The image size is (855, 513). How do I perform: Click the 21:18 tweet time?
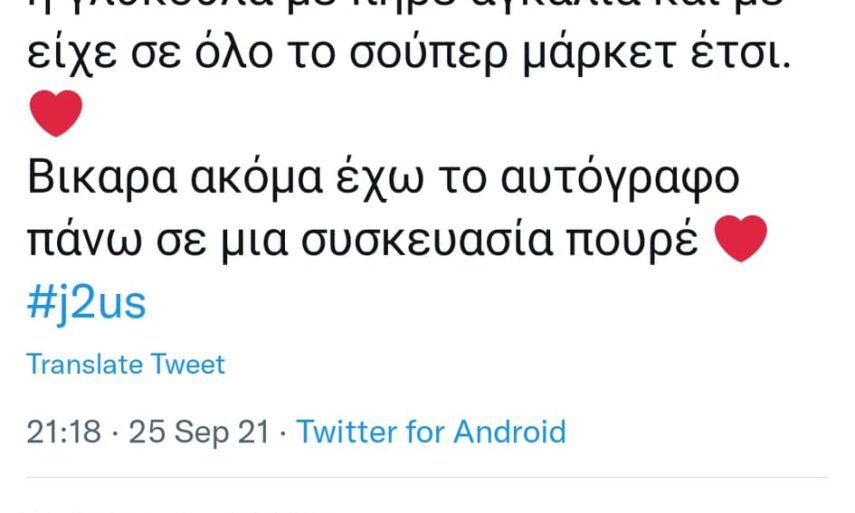[64, 432]
